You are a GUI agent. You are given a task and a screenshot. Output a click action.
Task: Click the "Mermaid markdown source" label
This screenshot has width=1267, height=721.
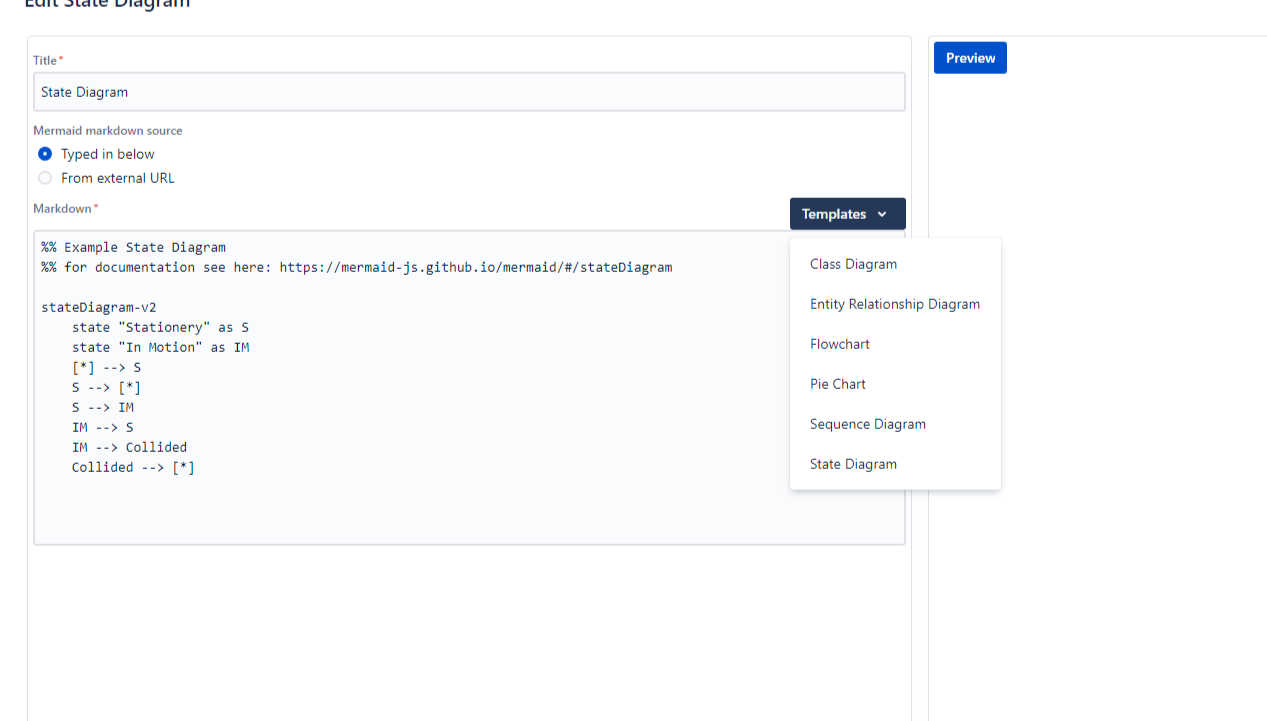pyautogui.click(x=107, y=131)
